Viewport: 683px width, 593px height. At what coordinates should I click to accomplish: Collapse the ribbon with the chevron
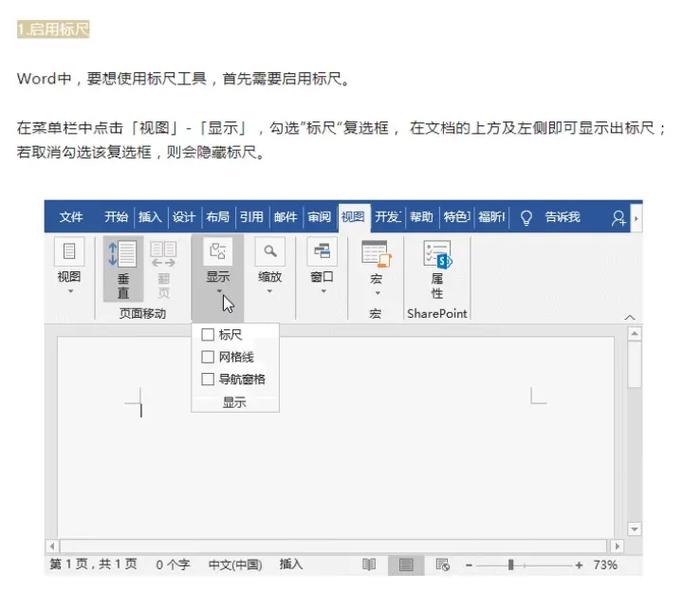[629, 317]
